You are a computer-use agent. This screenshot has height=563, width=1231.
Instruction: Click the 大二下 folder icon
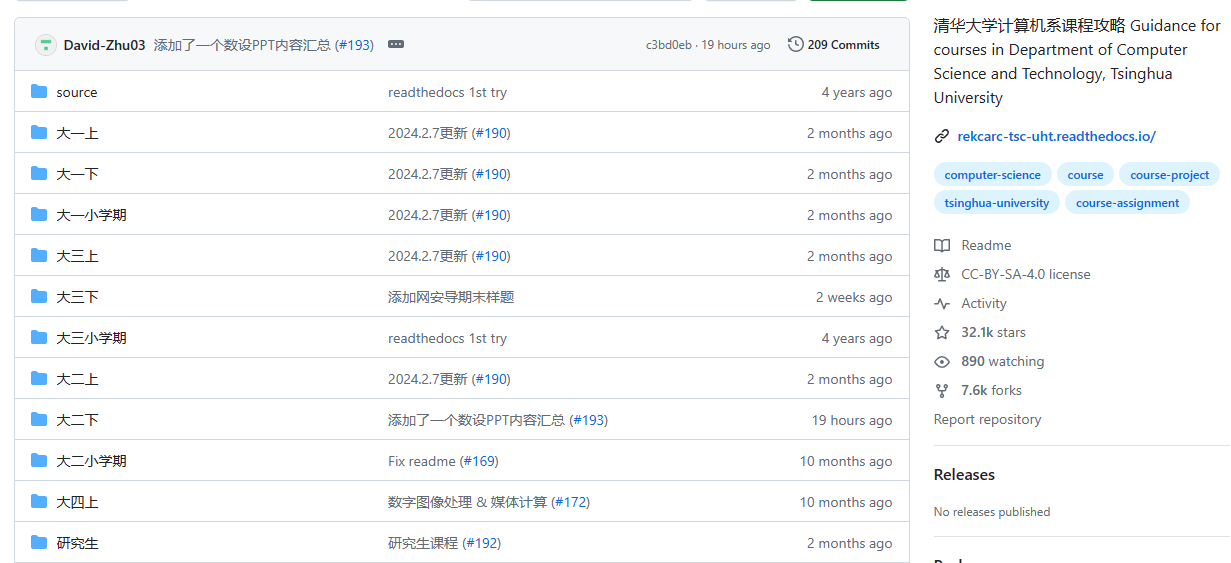39,420
